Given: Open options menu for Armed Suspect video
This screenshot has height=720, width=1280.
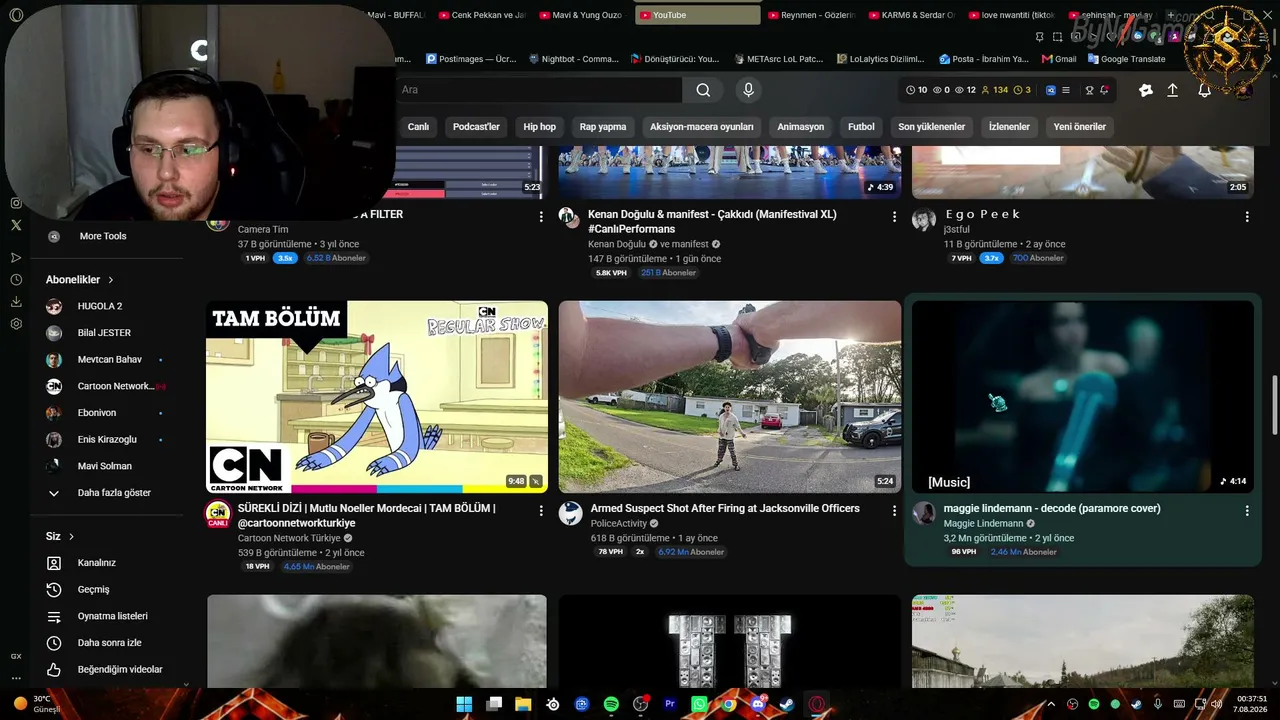Looking at the screenshot, I should click(894, 510).
